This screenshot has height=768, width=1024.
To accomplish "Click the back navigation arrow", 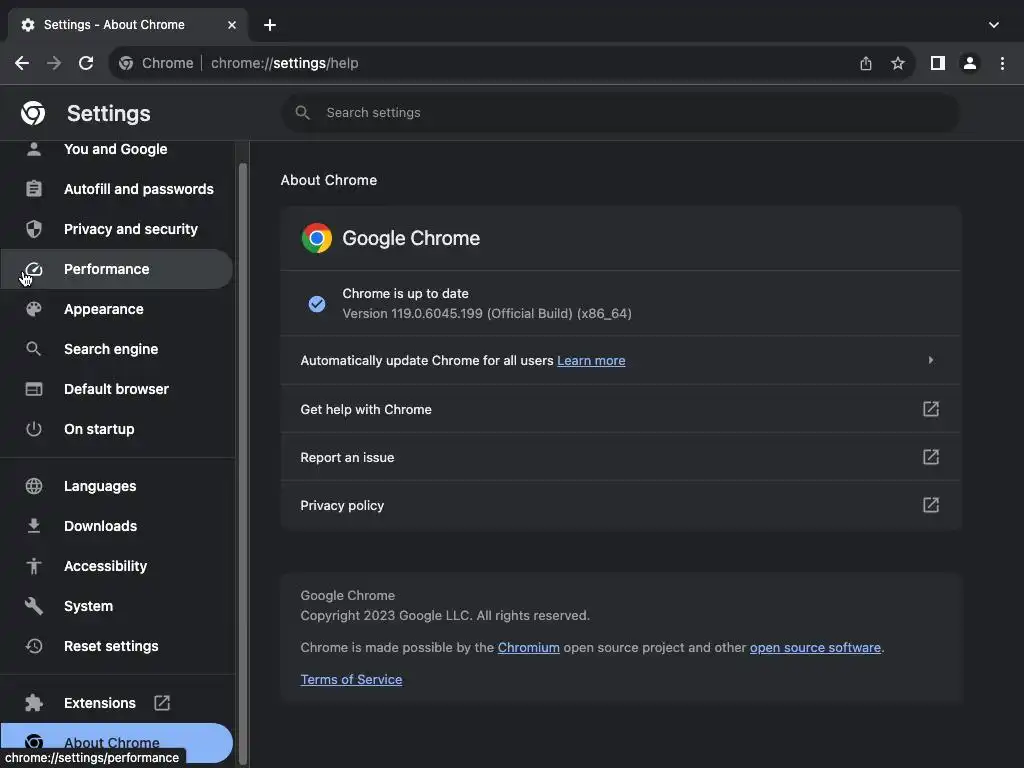I will click(x=22, y=63).
